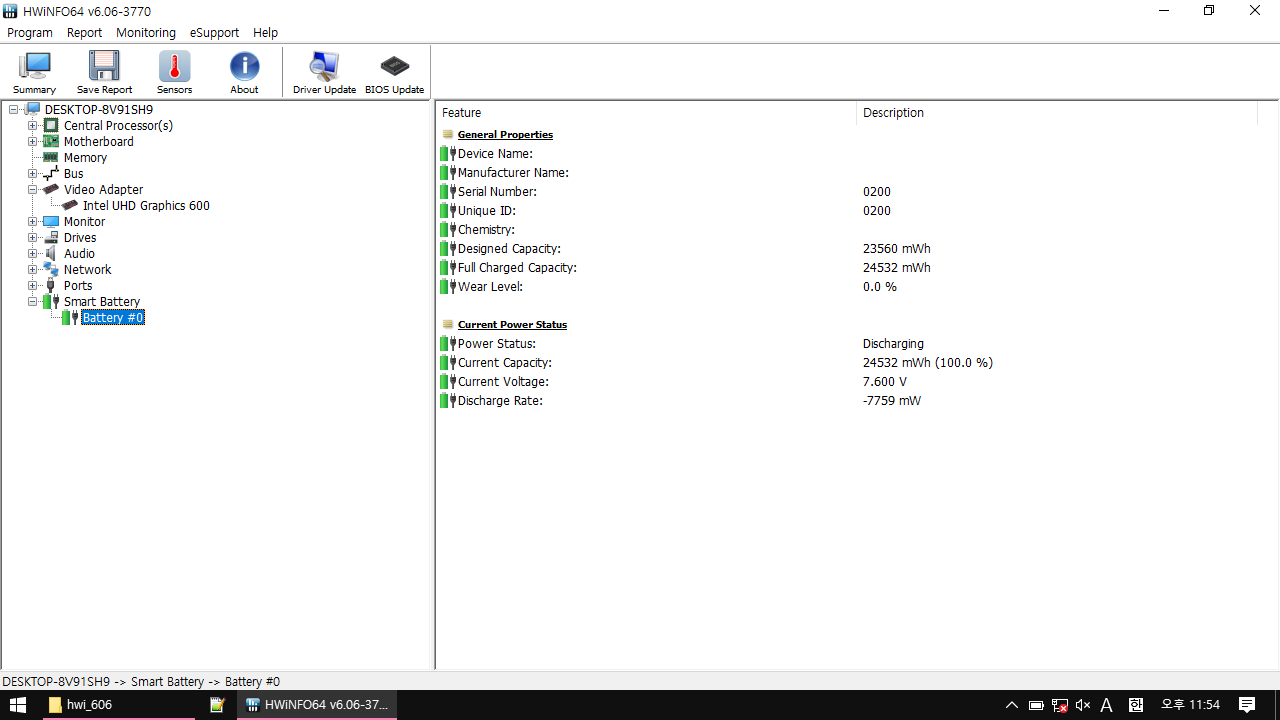Open the Windows Start button
1280x720 pixels.
18,705
